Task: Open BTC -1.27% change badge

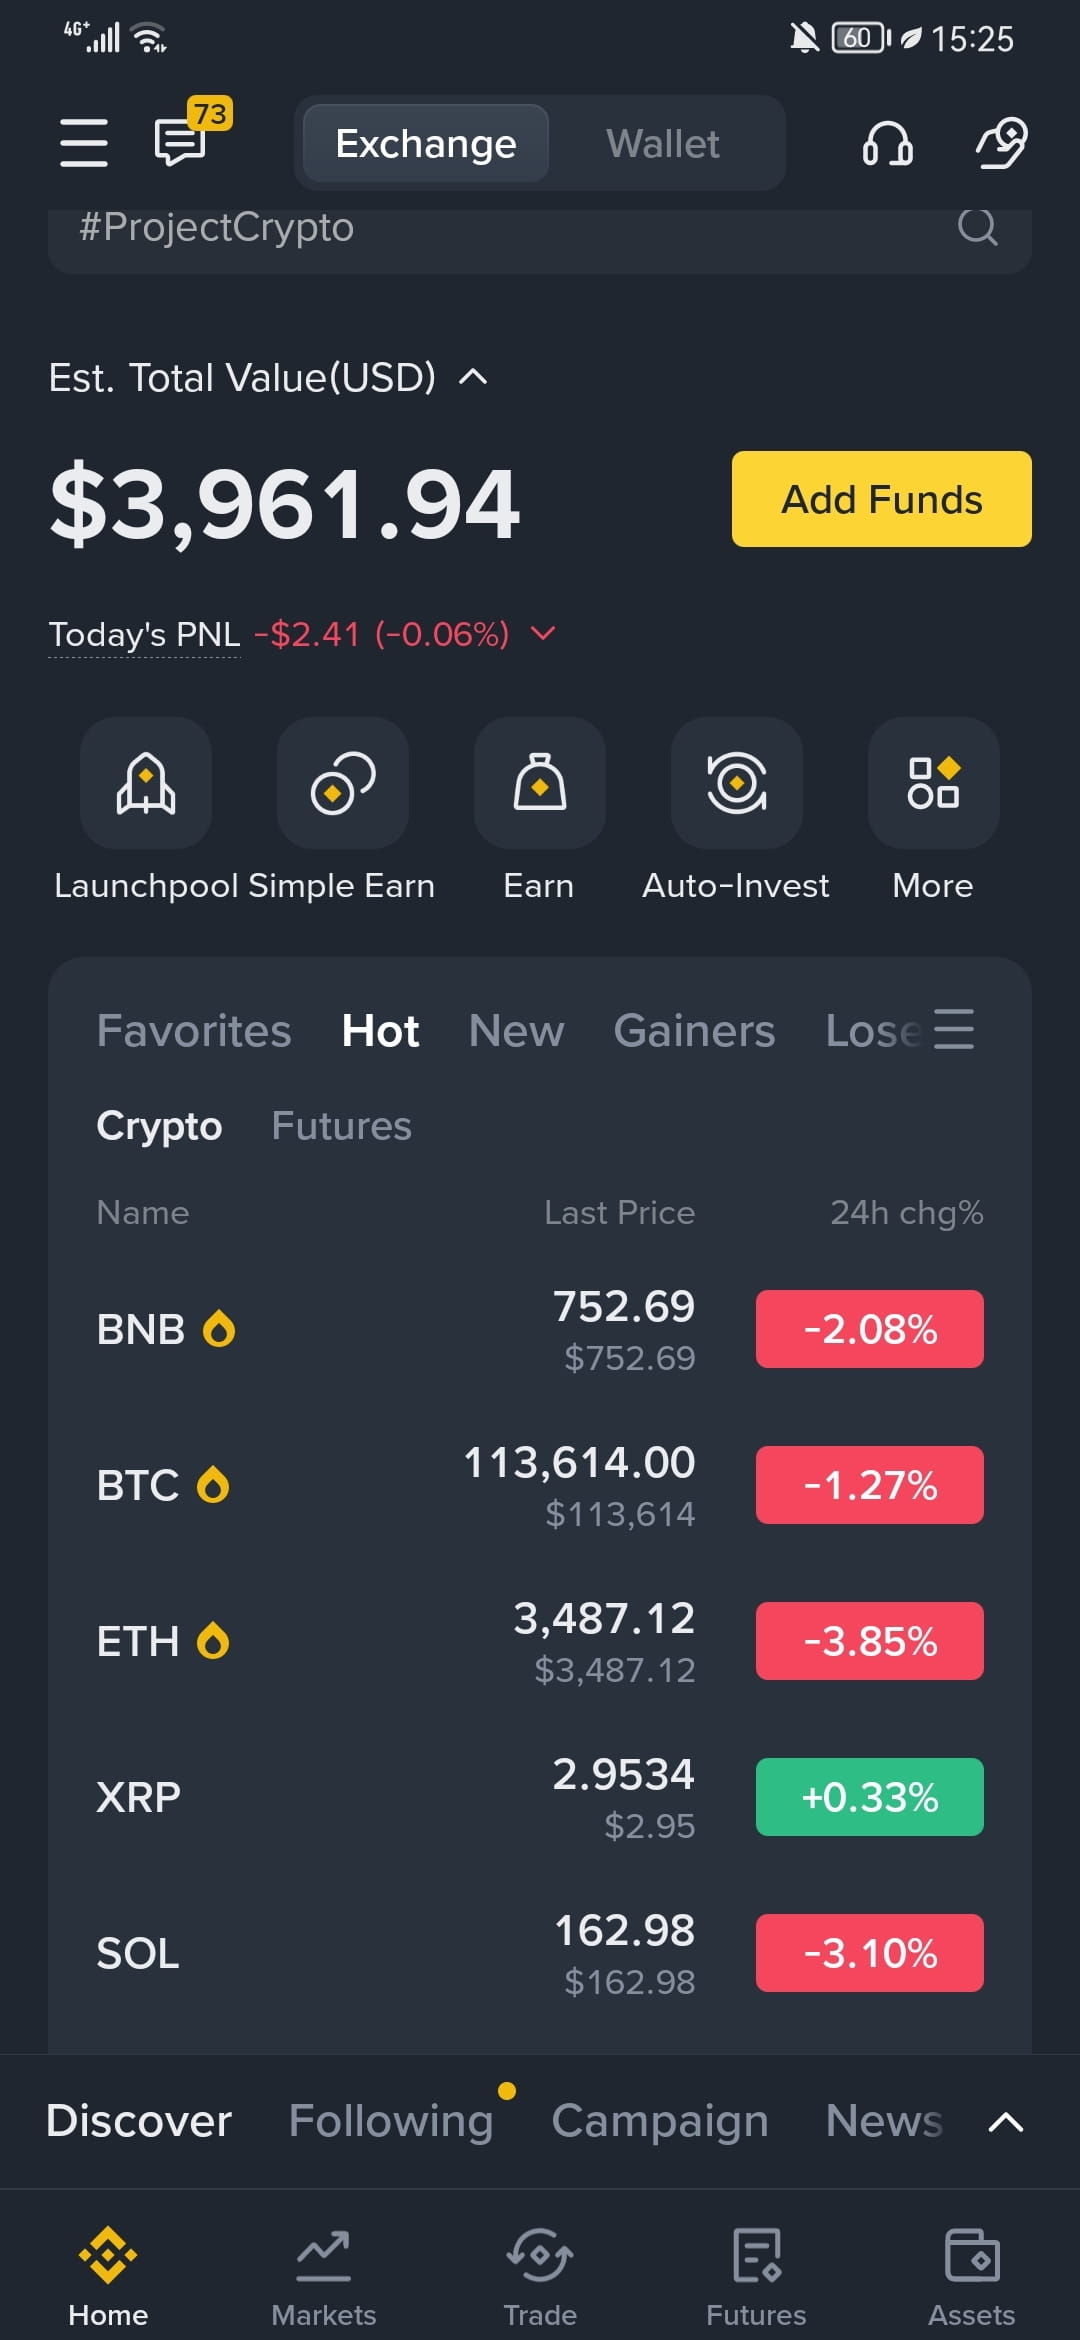Action: (x=870, y=1485)
